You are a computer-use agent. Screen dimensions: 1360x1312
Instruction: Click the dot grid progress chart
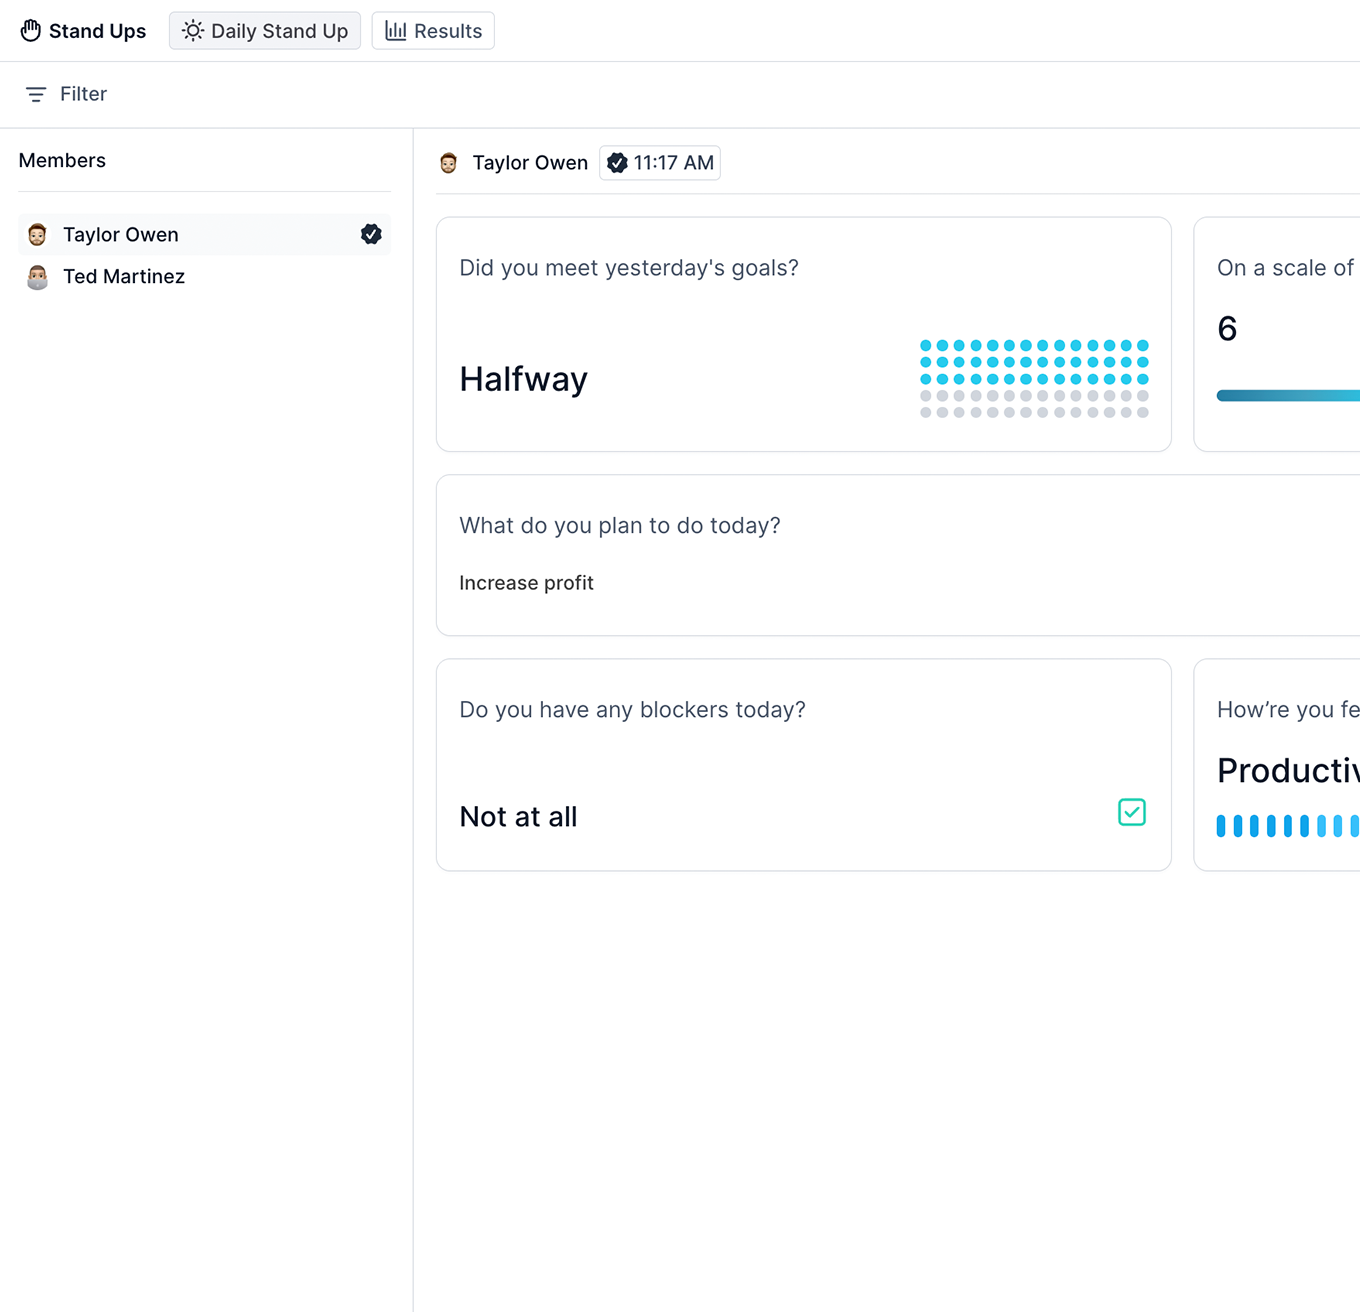pyautogui.click(x=1034, y=379)
